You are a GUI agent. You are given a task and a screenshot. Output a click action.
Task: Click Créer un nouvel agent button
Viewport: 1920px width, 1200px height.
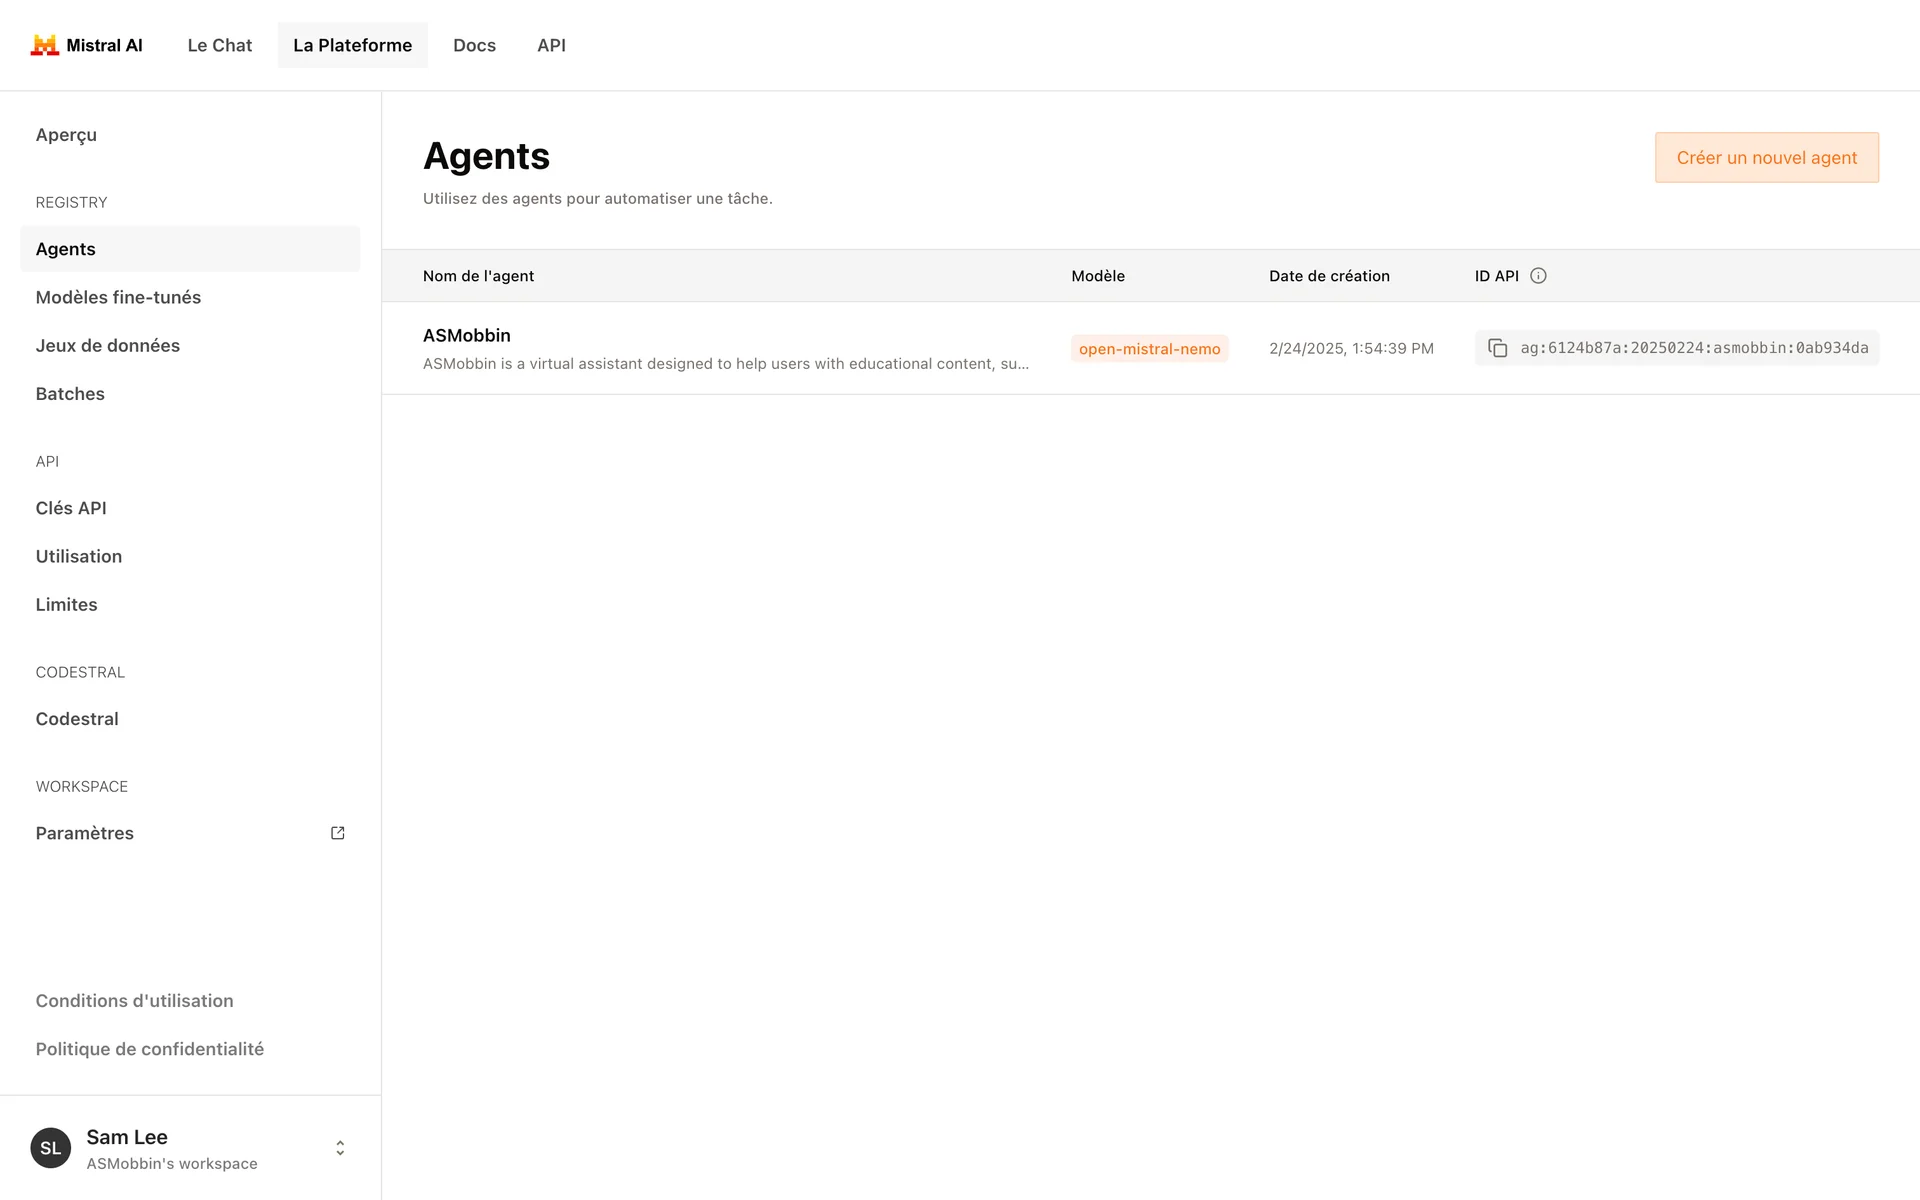(x=1766, y=158)
